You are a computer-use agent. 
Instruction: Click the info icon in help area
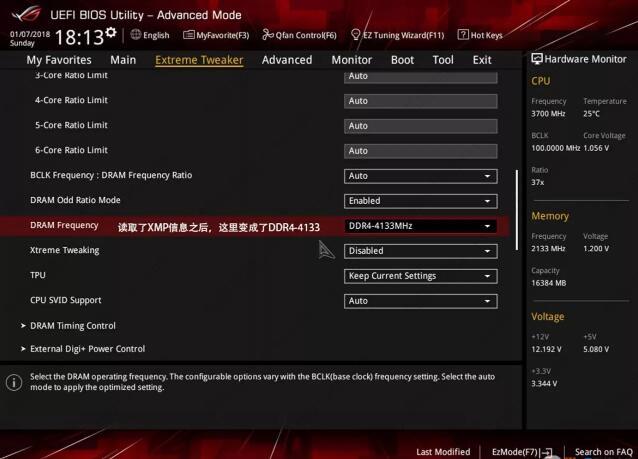14,383
